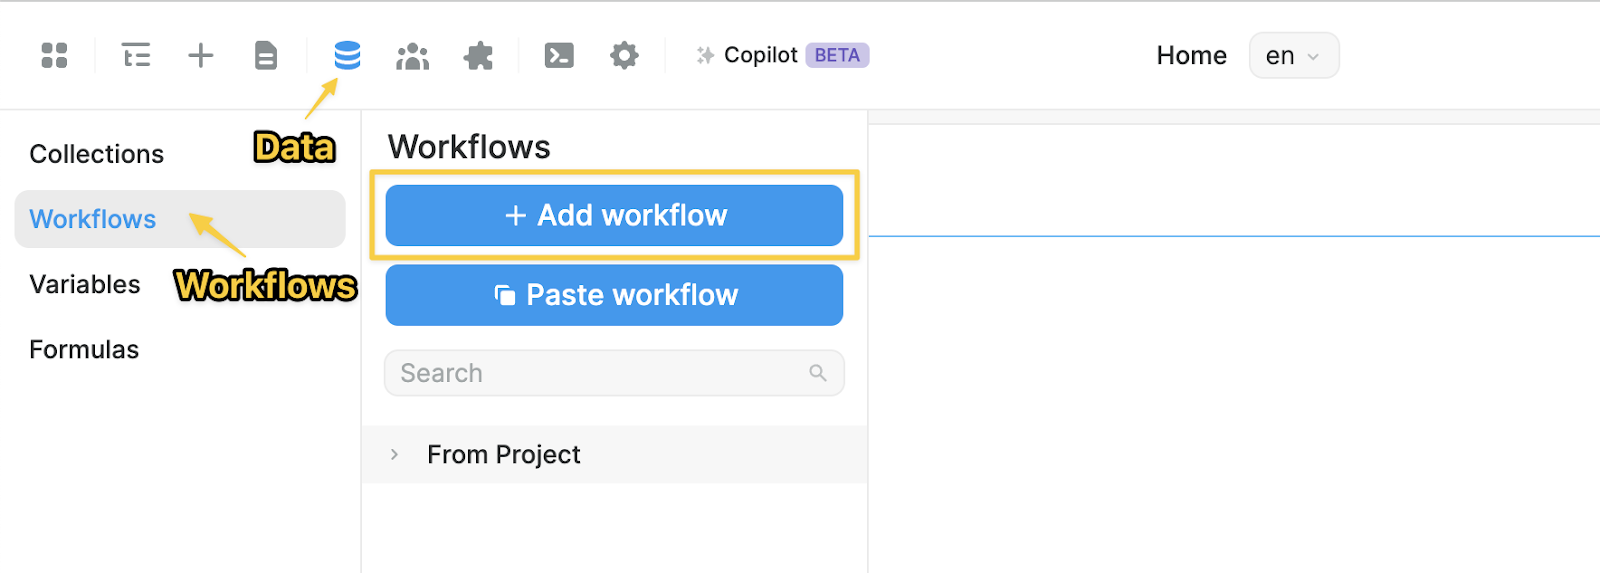
Task: Open the tree structure view icon
Action: [136, 55]
